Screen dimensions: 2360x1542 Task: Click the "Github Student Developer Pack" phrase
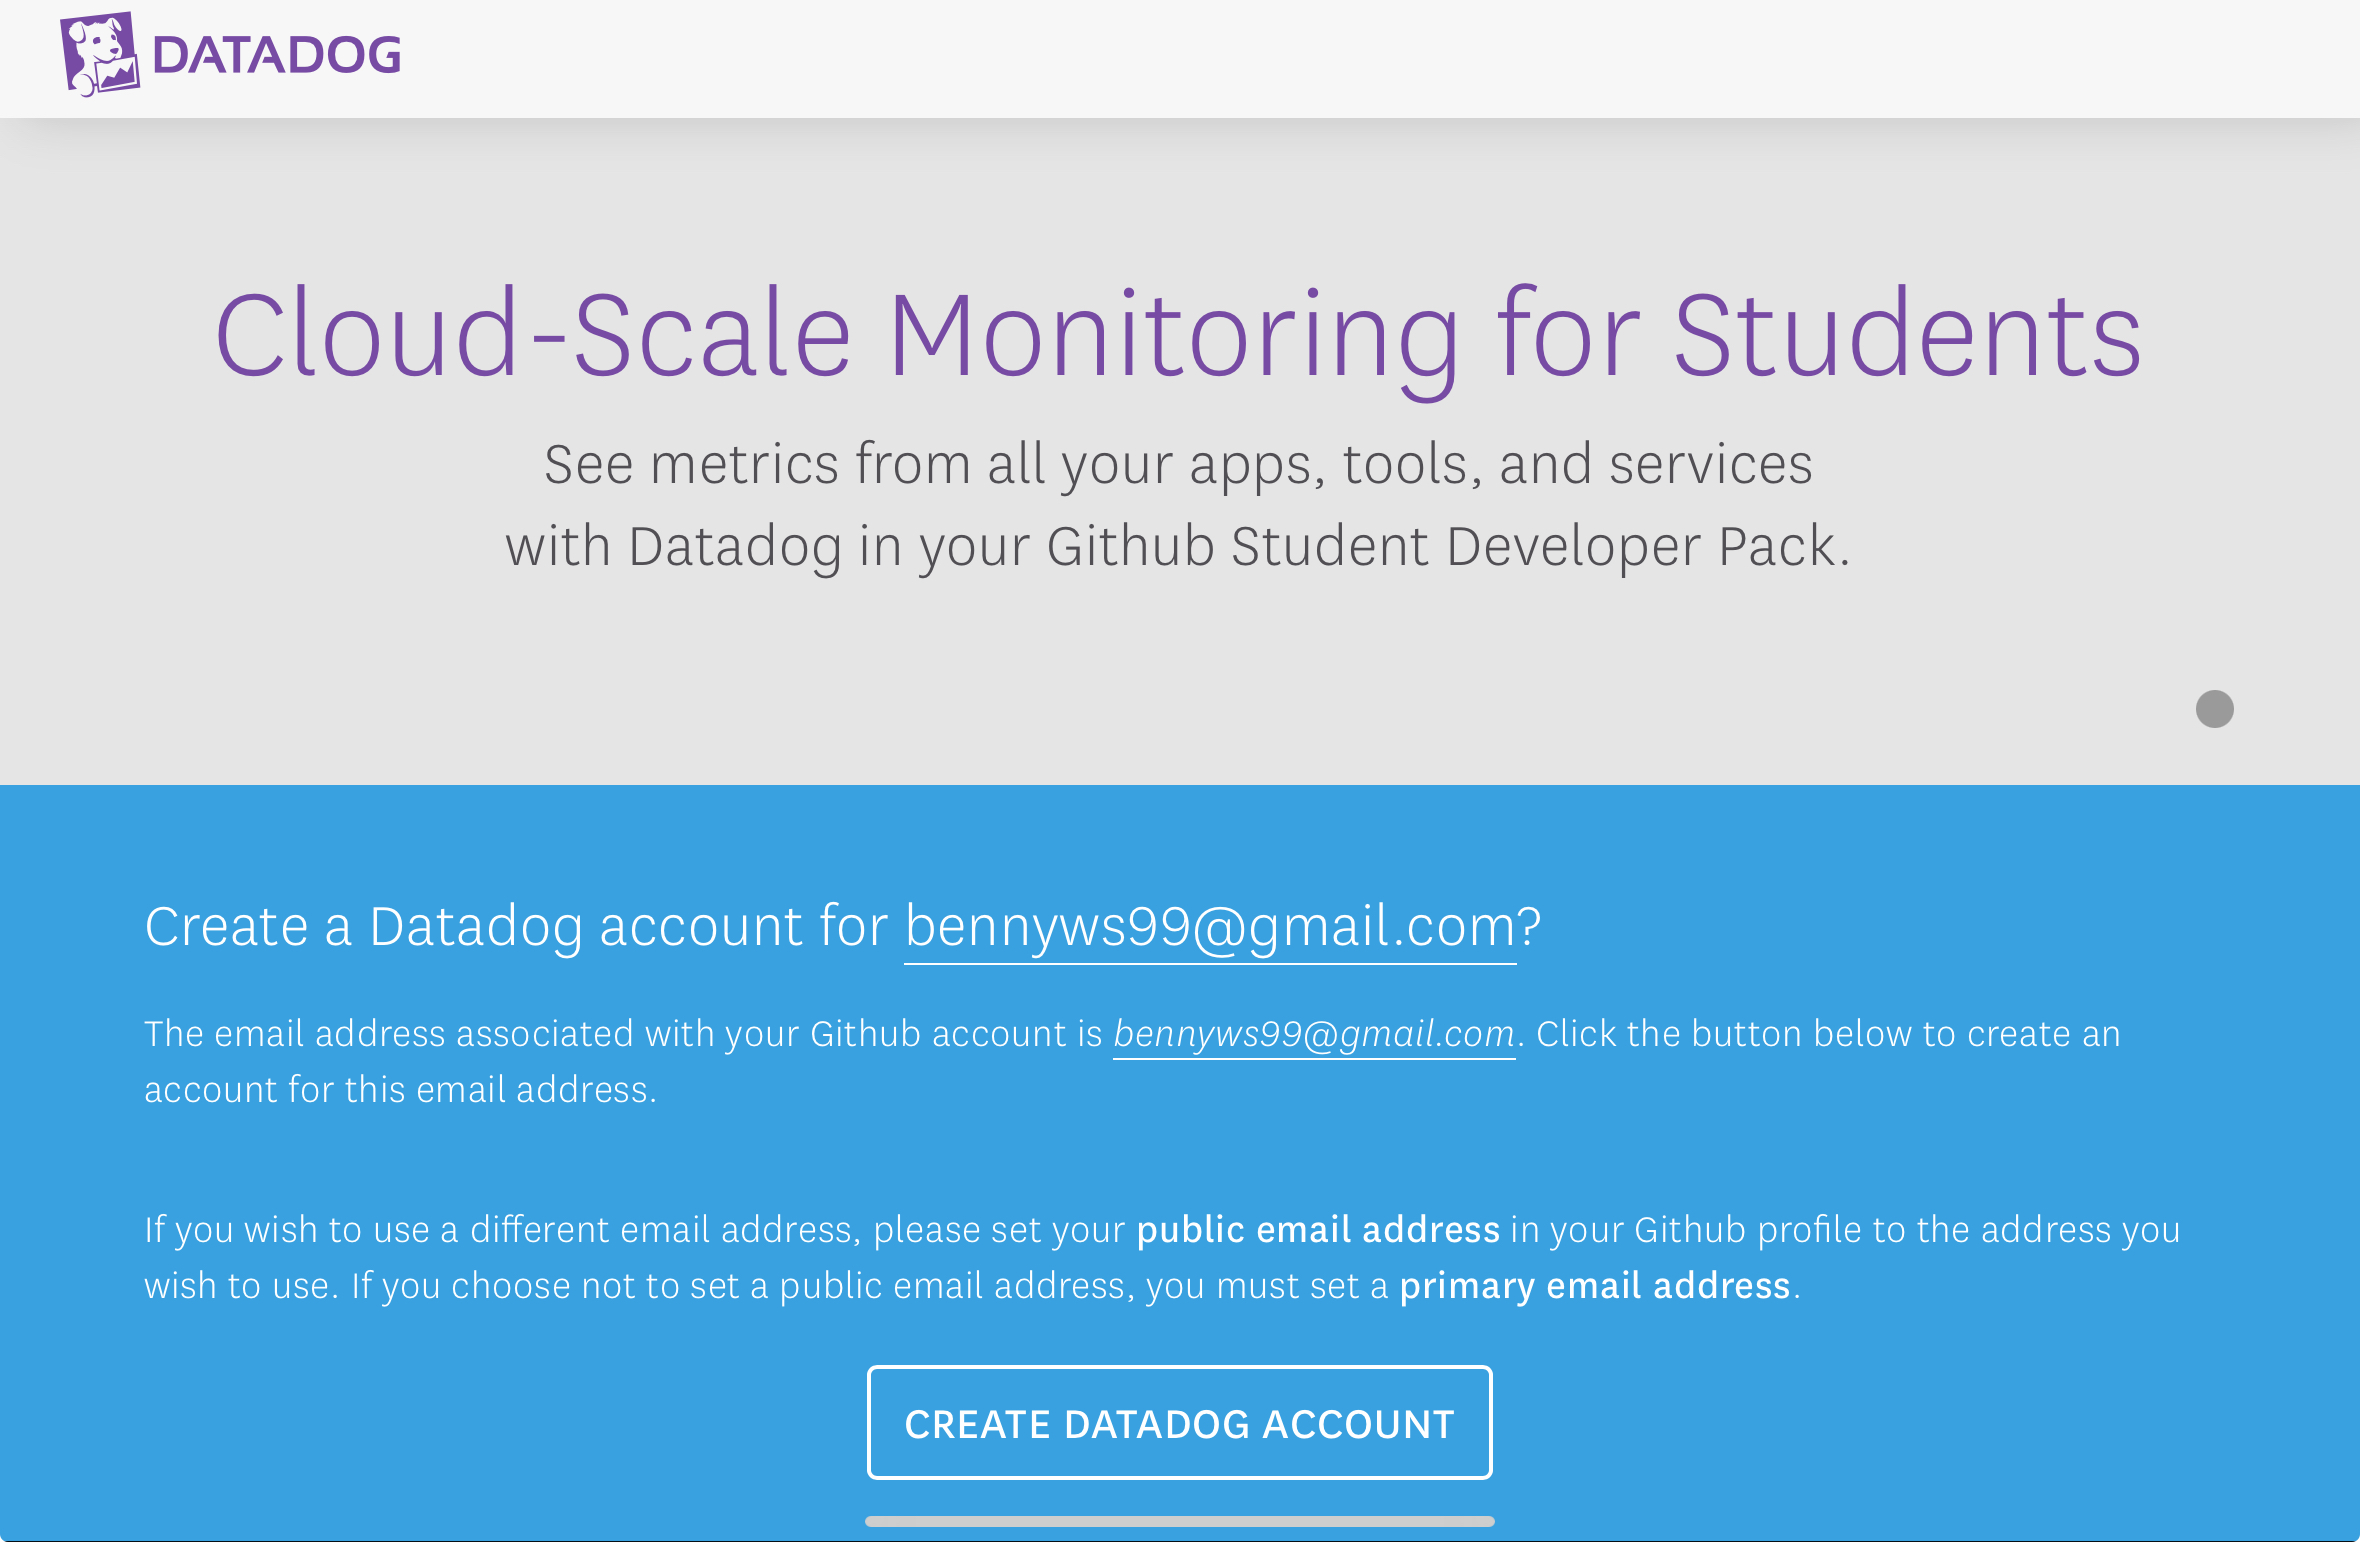[1441, 547]
